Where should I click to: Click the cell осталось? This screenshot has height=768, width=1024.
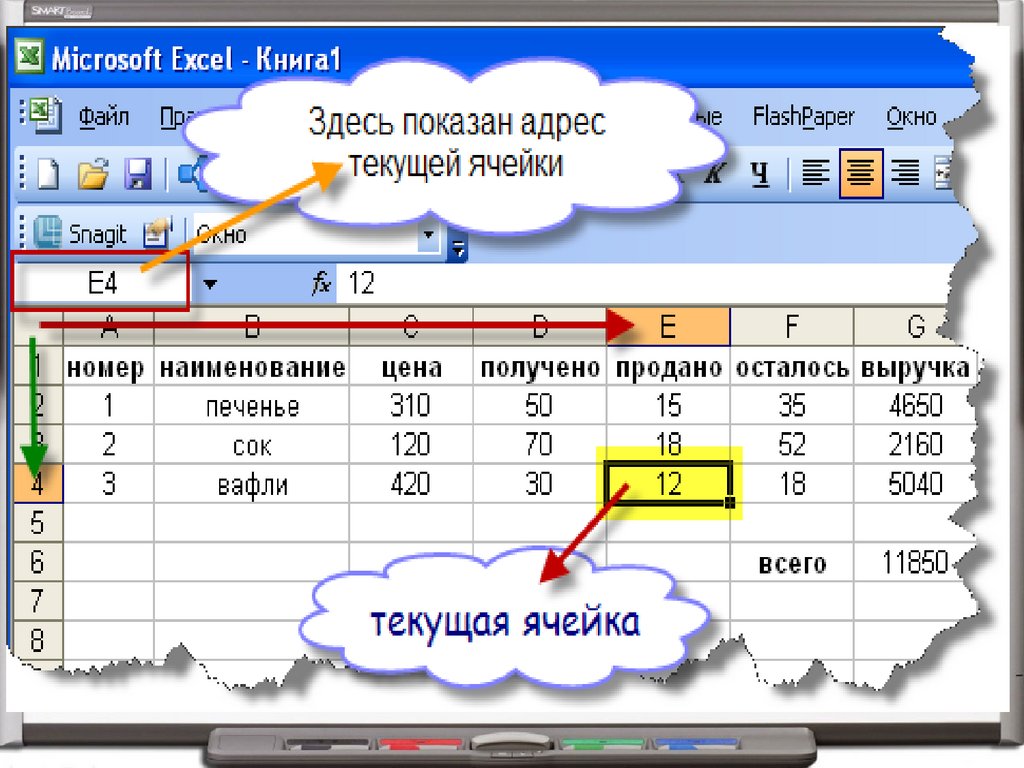pyautogui.click(x=792, y=368)
